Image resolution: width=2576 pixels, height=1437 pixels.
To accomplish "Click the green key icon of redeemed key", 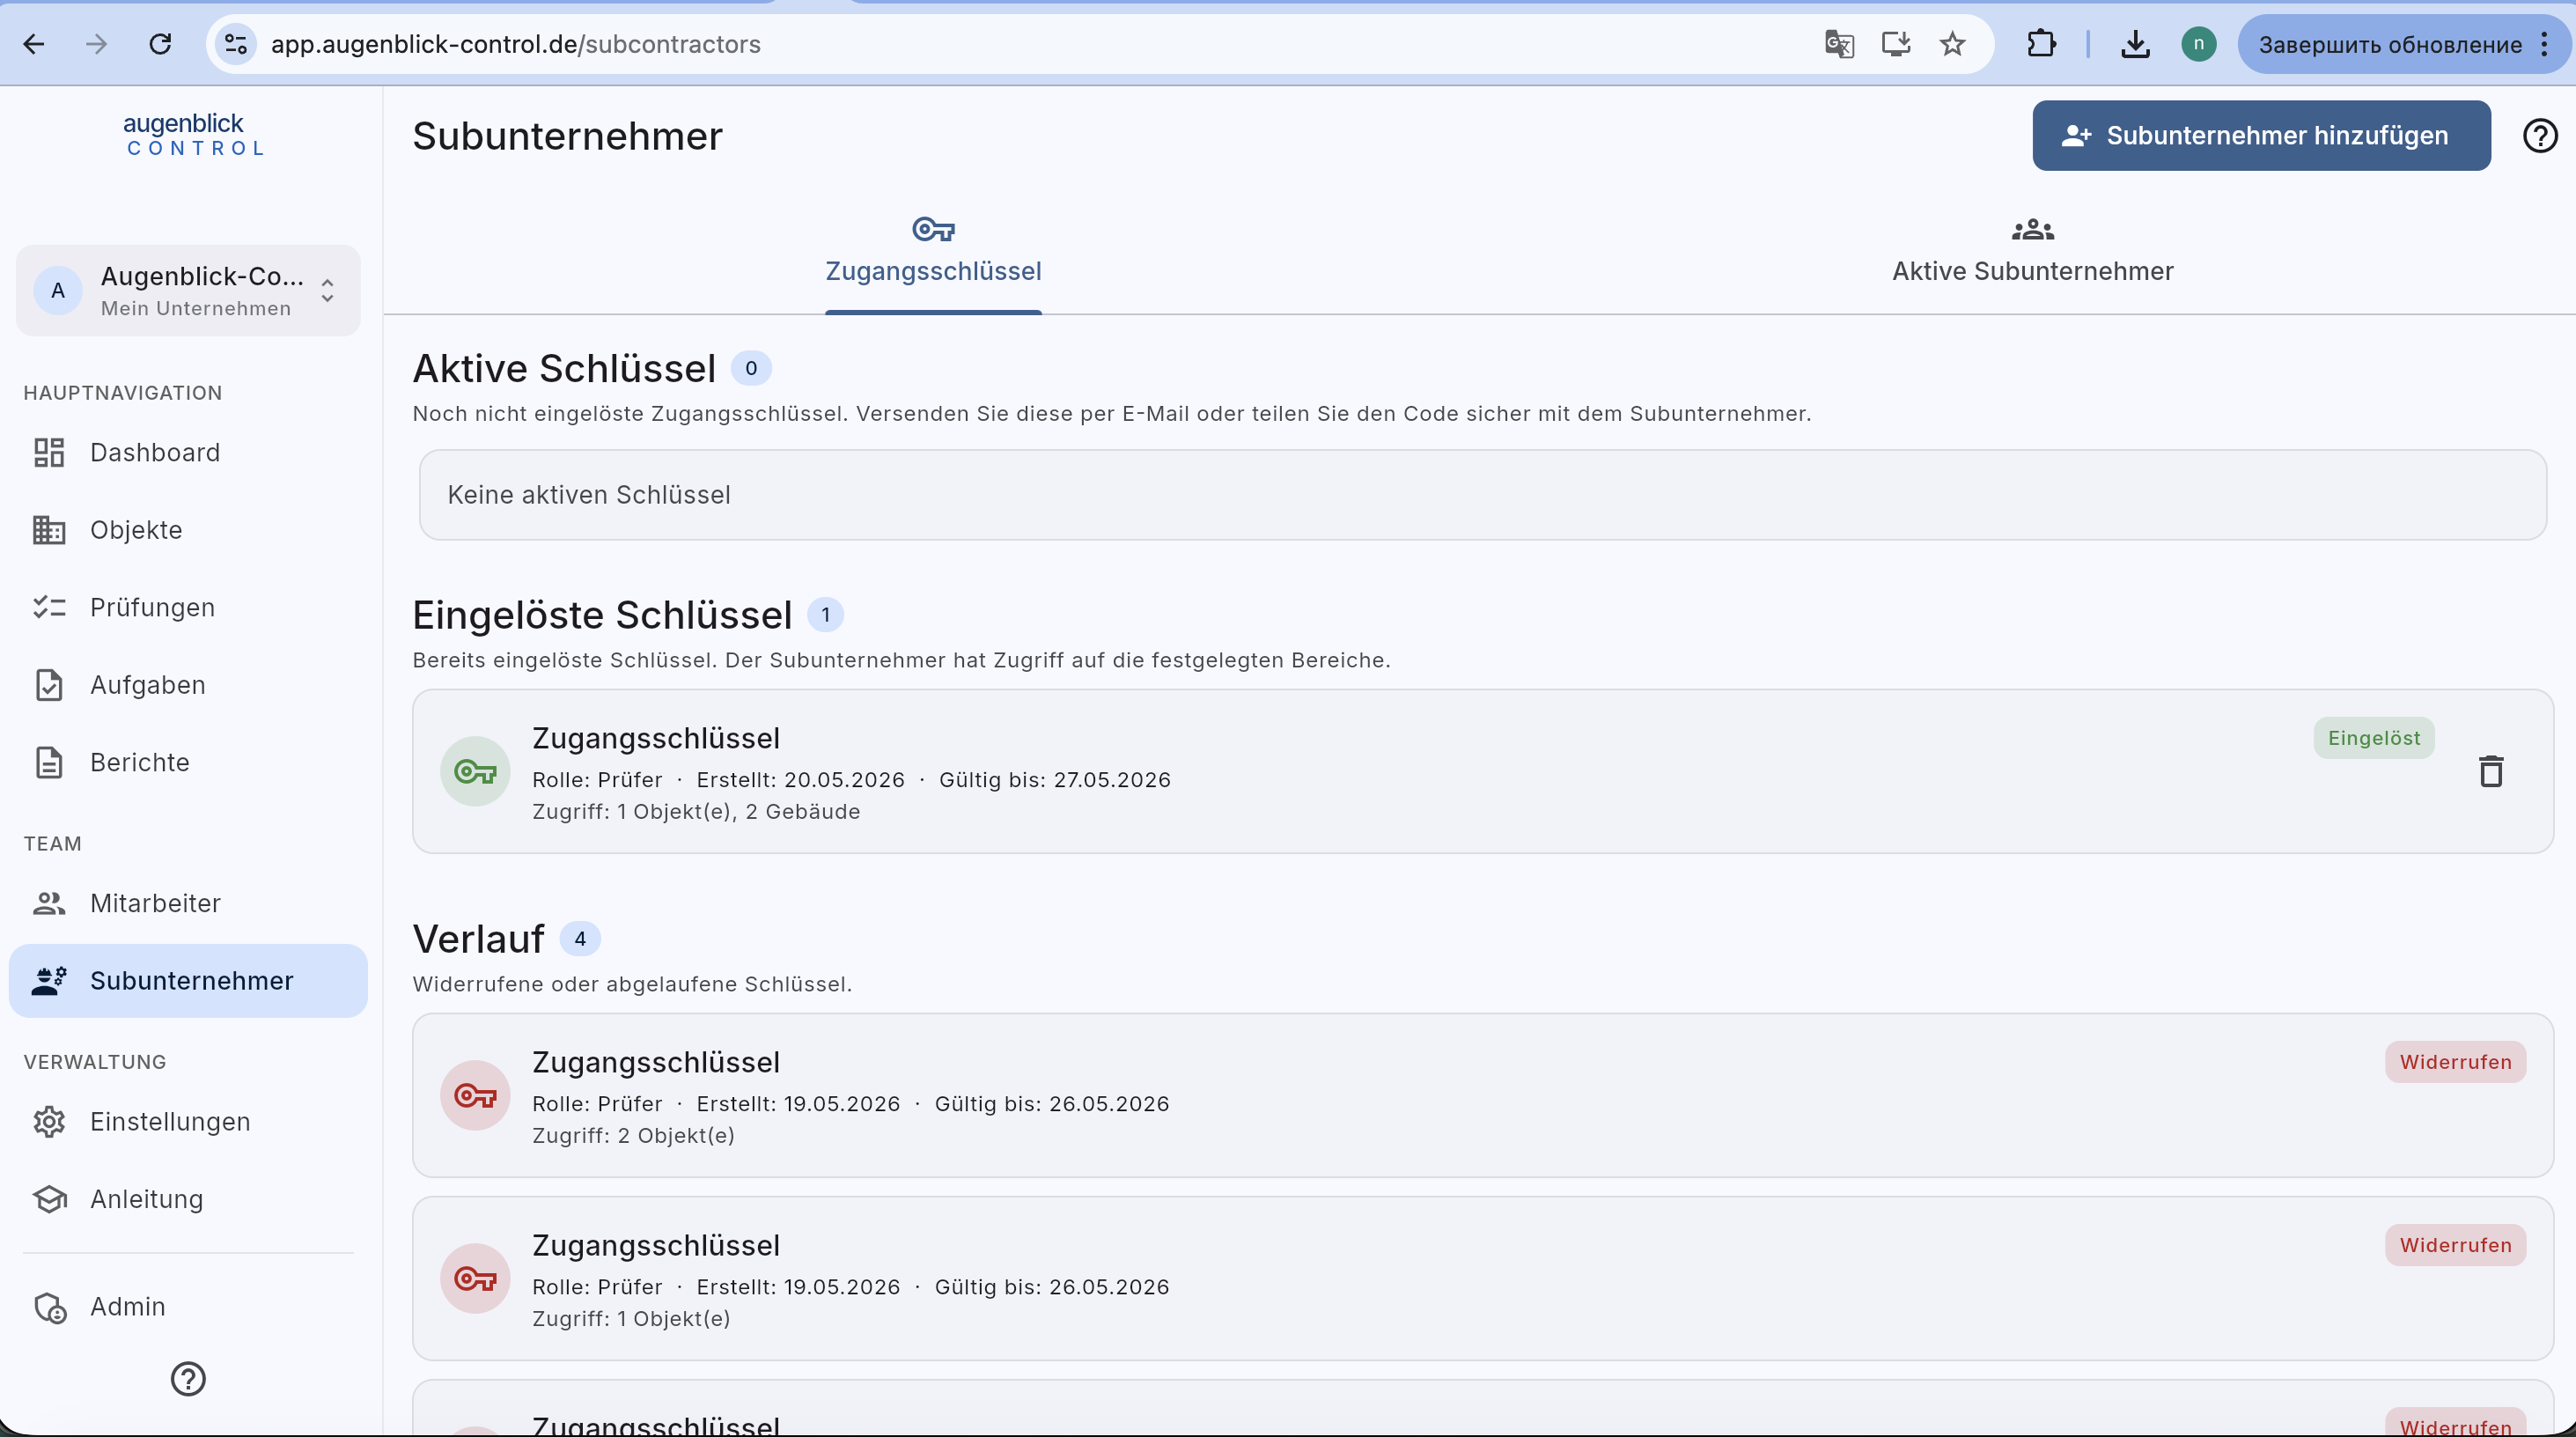I will point(475,771).
